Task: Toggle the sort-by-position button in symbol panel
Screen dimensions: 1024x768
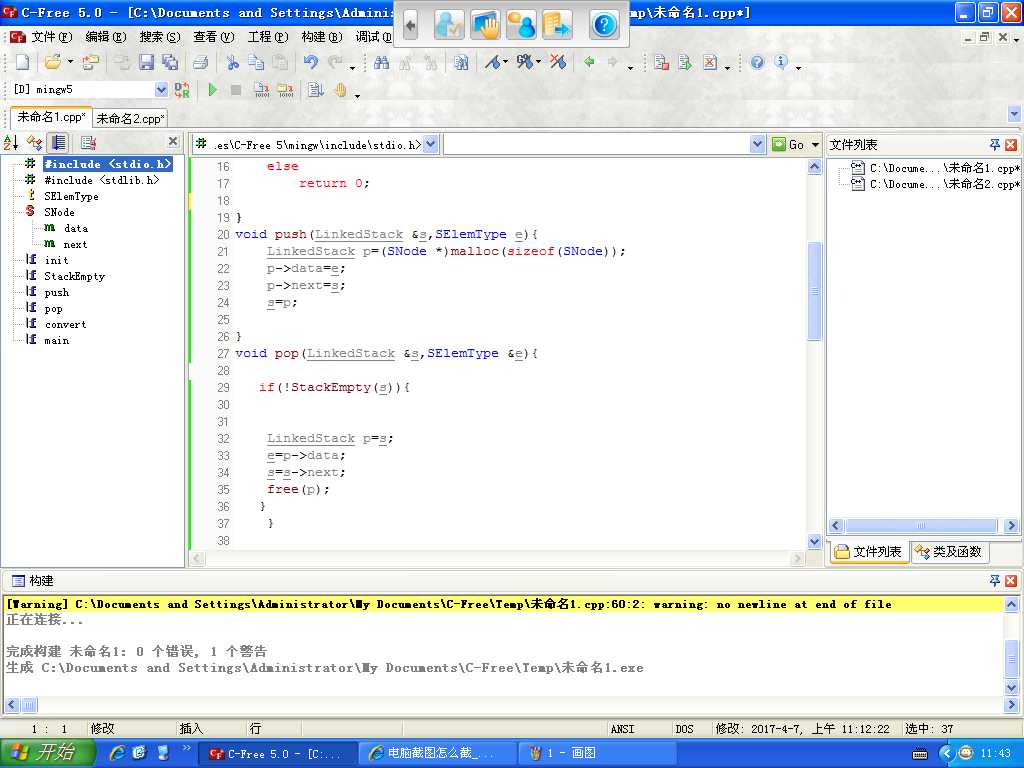Action: pyautogui.click(x=58, y=142)
